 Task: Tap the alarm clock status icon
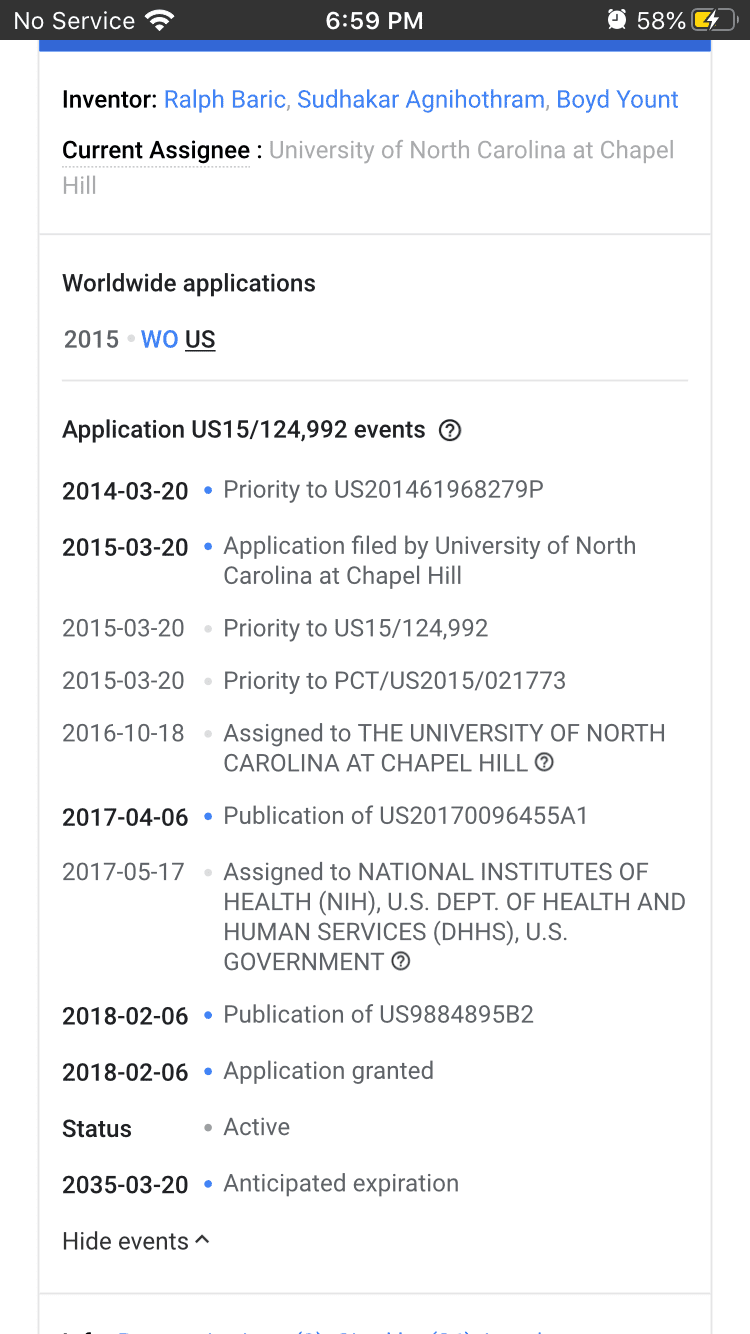pos(617,20)
